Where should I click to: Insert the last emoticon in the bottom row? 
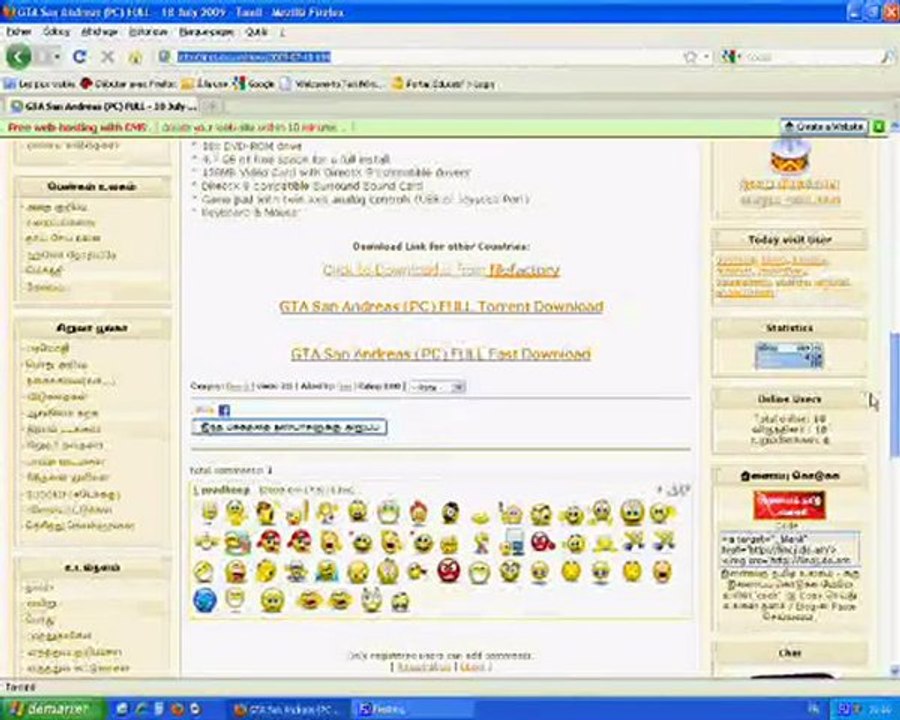401,601
